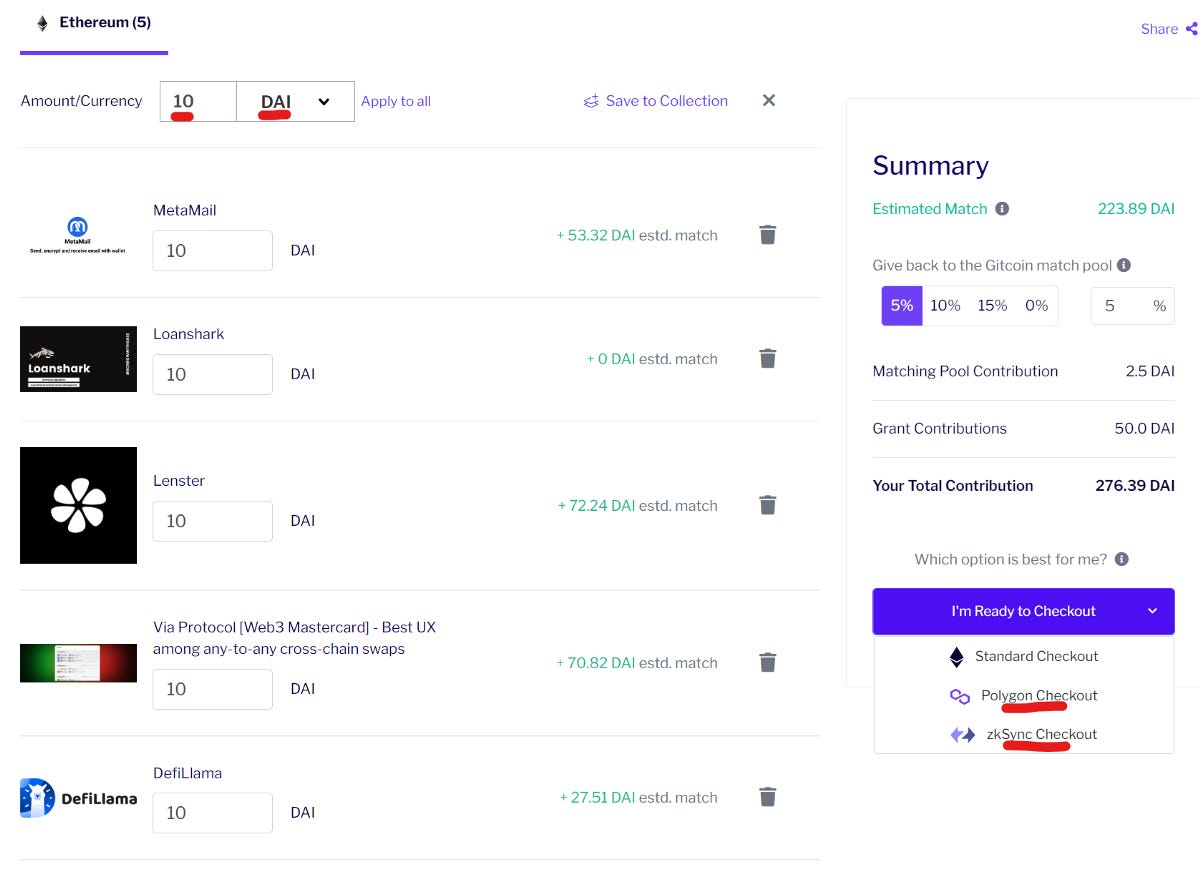Open Via Protocol grant thumbnail
1200x874 pixels.
[x=78, y=662]
